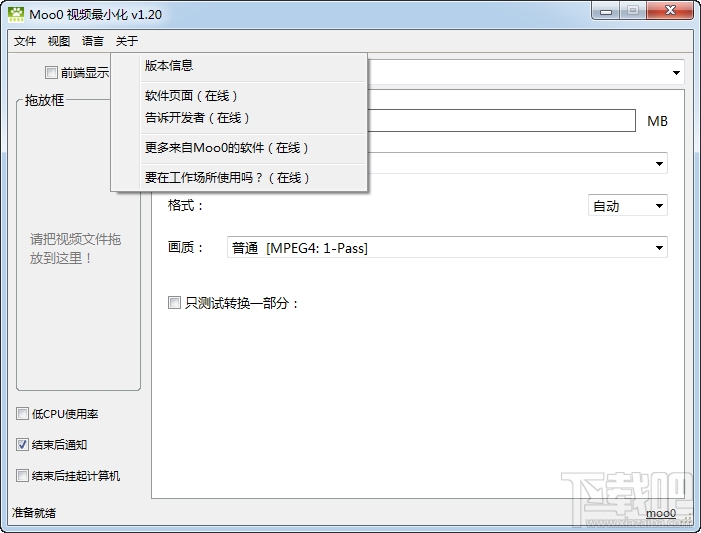The height and width of the screenshot is (533, 701).
Task: Open the moo0 link at bottom right
Action: (x=661, y=513)
